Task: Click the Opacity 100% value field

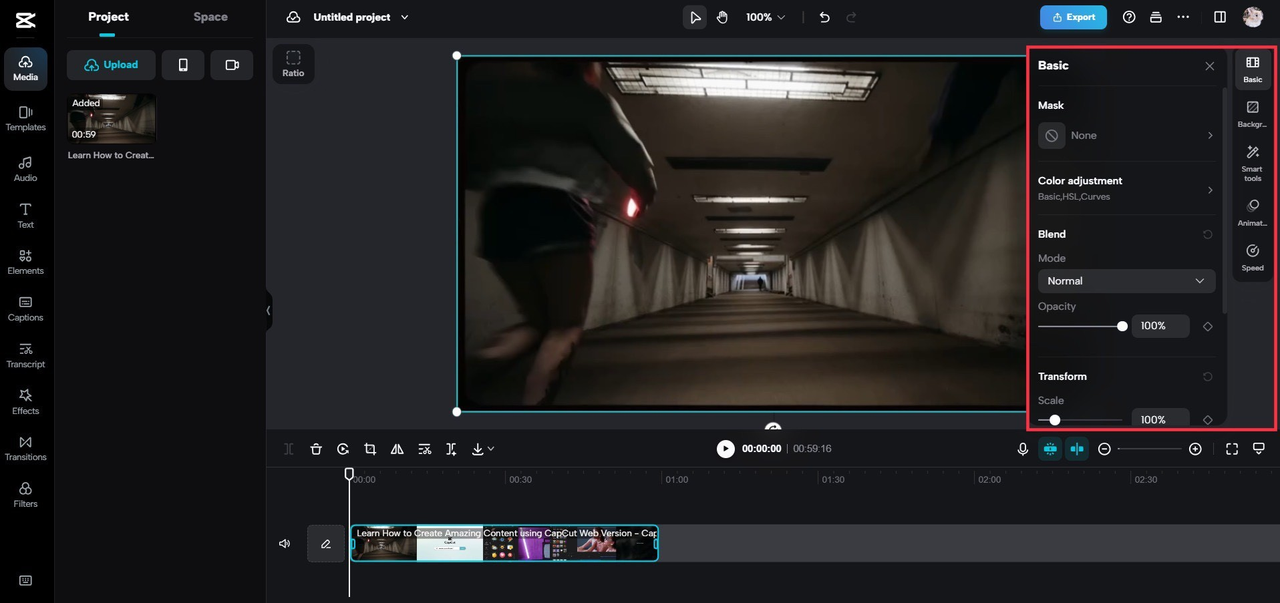Action: pos(1160,326)
